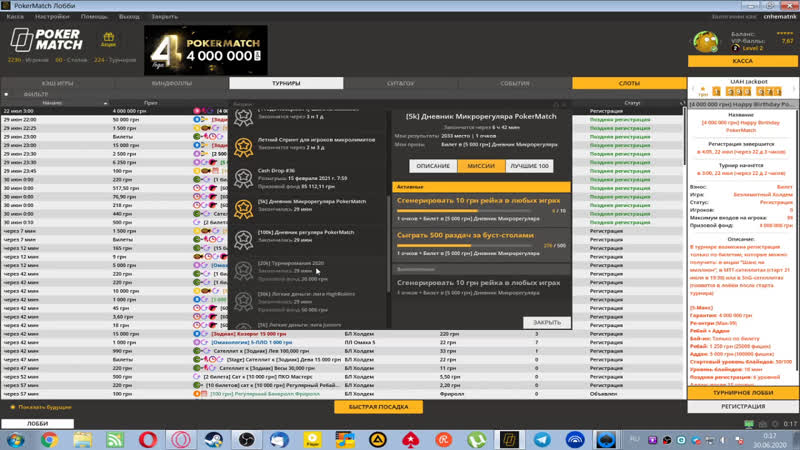Switch to the Ситагоу tab
The height and width of the screenshot is (450, 800).
(401, 83)
